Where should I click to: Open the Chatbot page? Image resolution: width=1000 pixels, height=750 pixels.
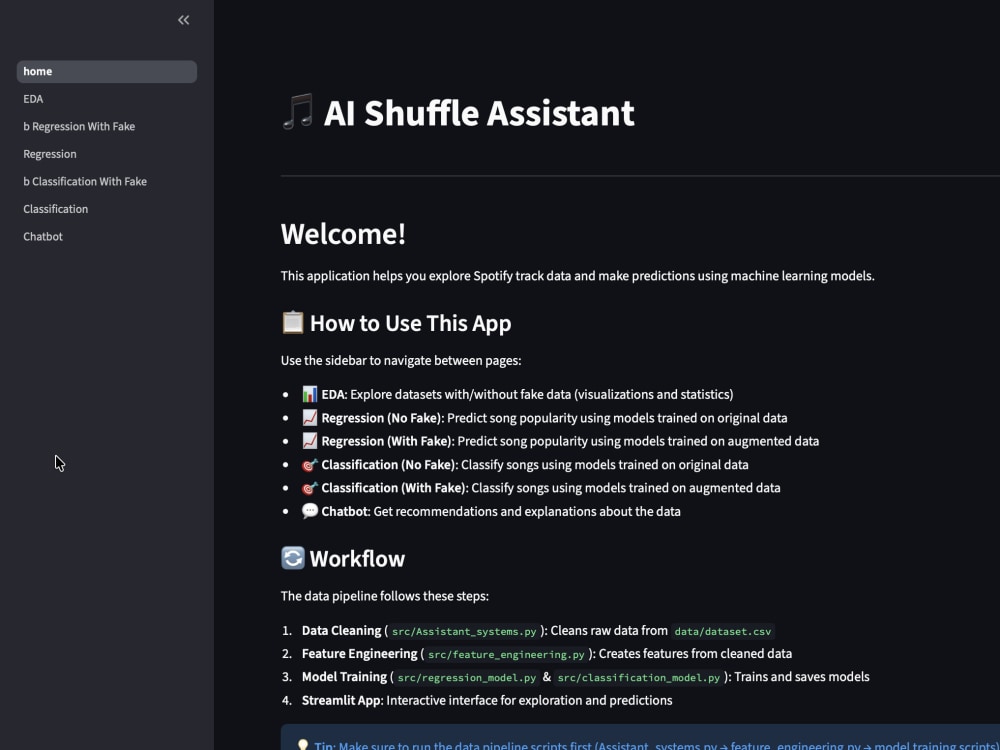pos(107,236)
